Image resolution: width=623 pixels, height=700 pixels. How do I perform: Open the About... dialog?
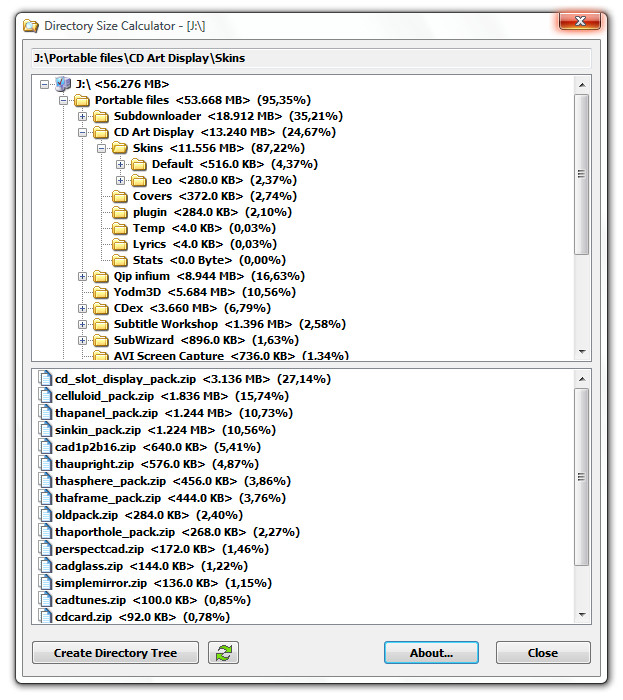[x=431, y=653]
